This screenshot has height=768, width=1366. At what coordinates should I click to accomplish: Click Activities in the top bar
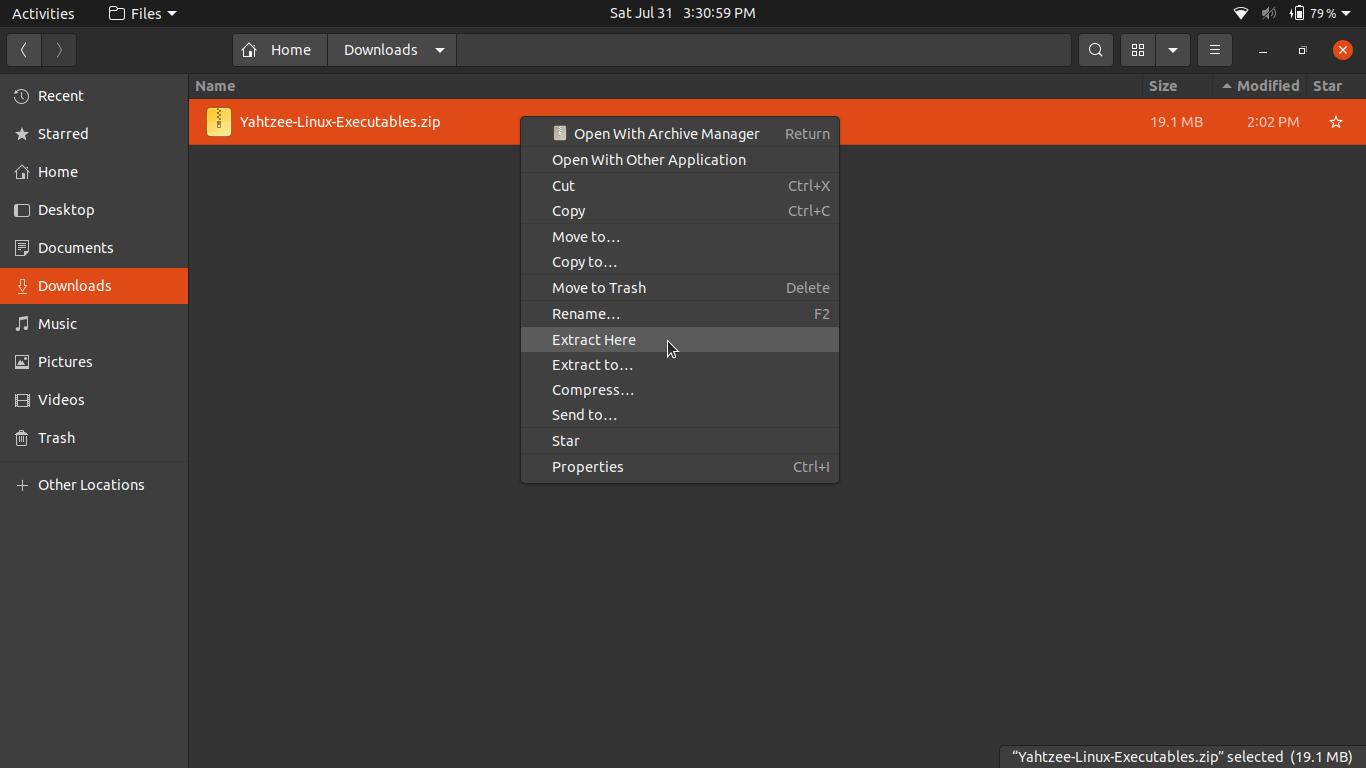(x=43, y=13)
